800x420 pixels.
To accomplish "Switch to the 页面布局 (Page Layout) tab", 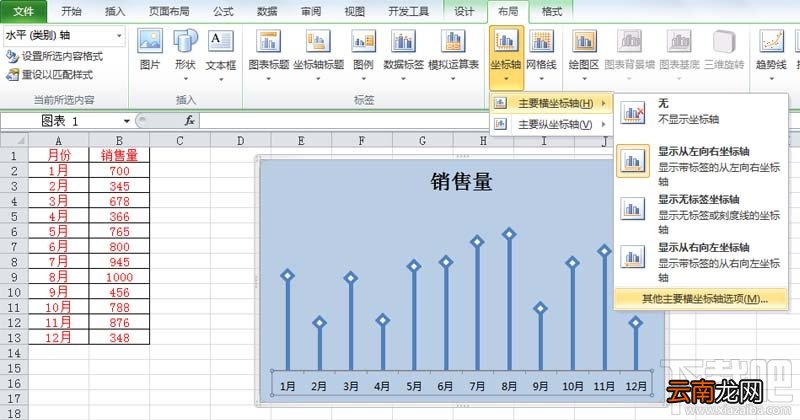I will [169, 11].
